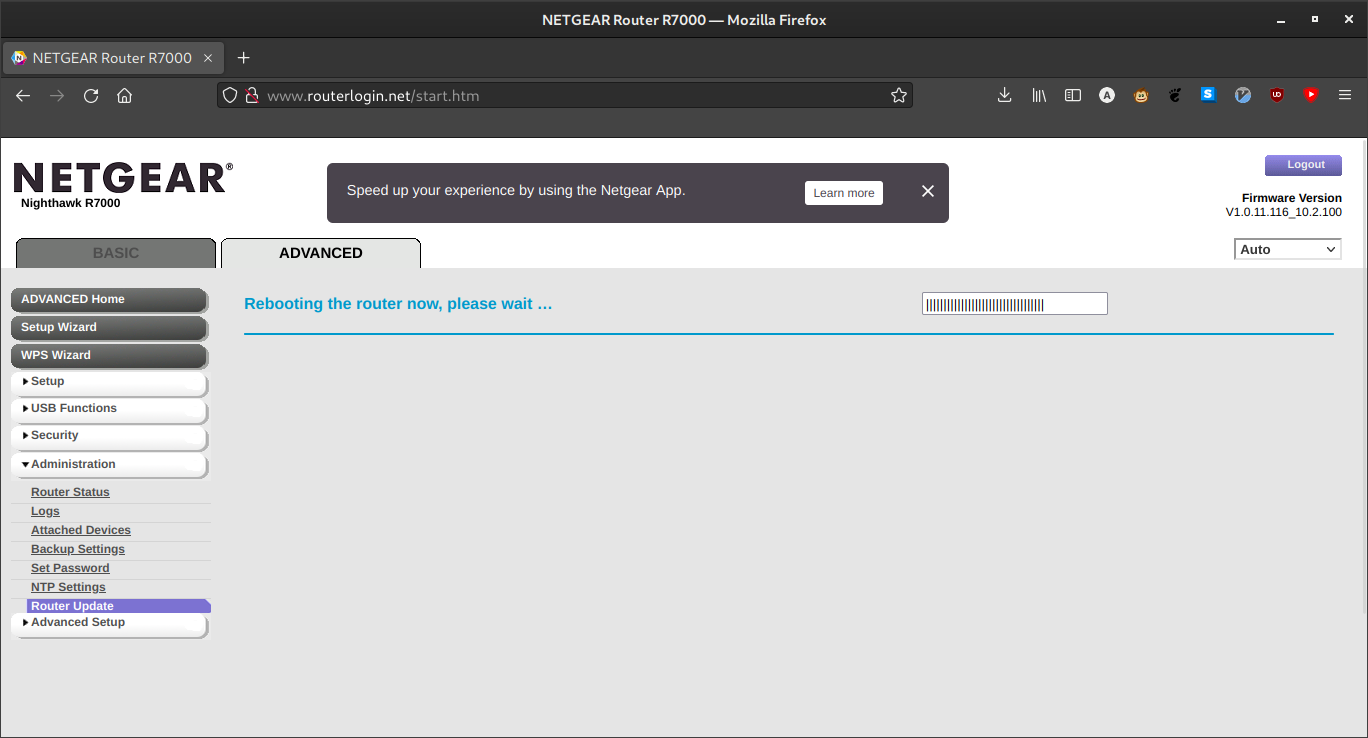
Task: Open ADVANCED Home in the sidebar
Action: (109, 299)
